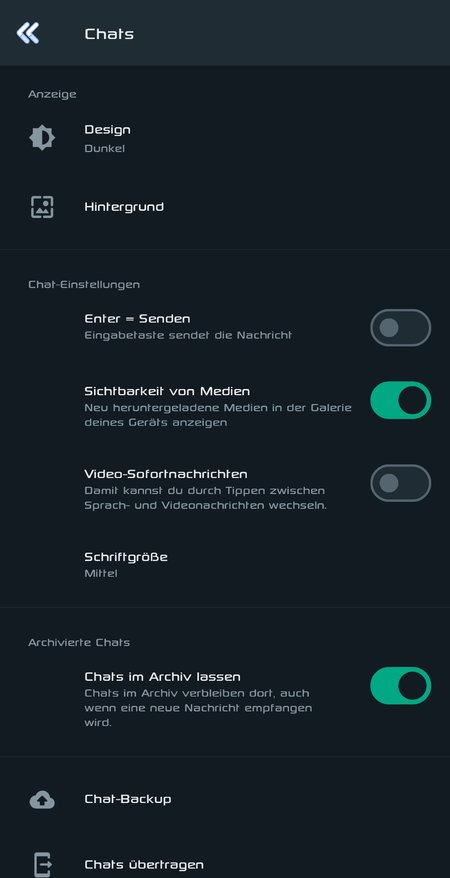
Task: Tap the Video-Sofortnachrichten row title
Action: [166, 474]
